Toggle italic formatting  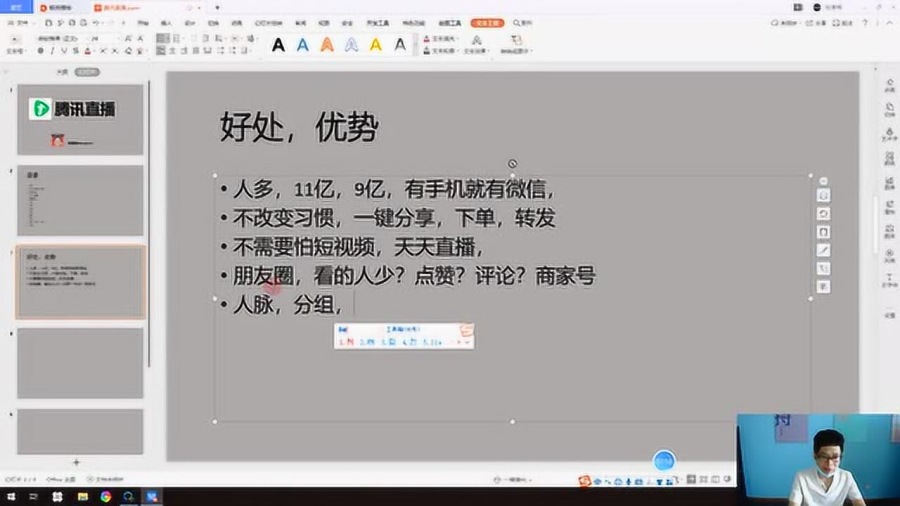[52, 51]
